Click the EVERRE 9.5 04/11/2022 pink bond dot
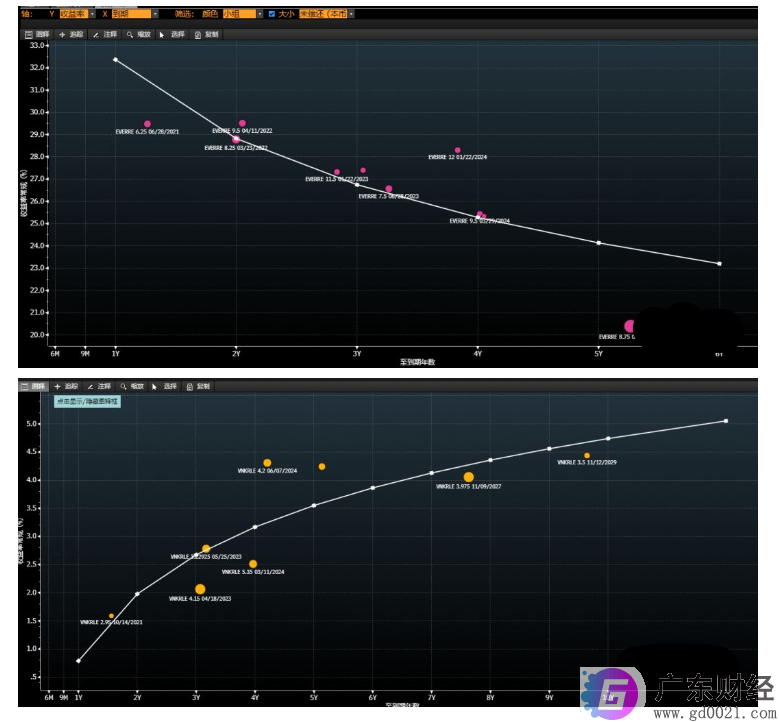The width and height of the screenshot is (779, 722). [x=242, y=123]
